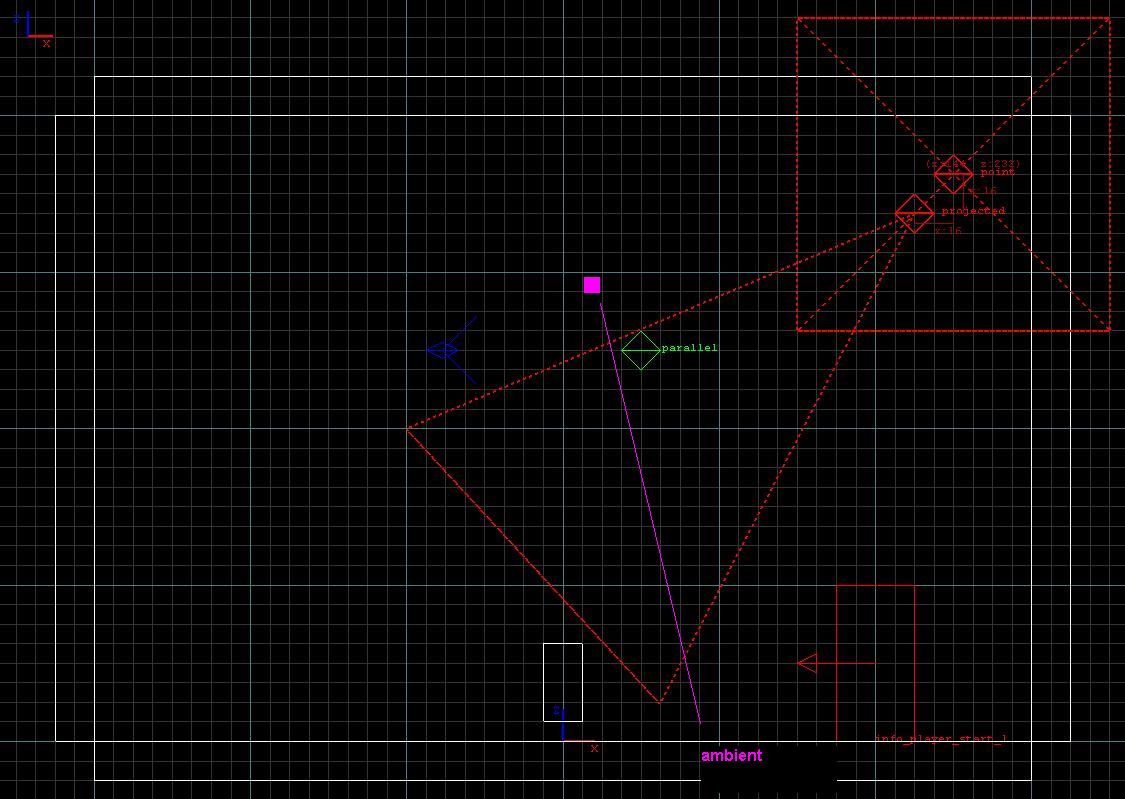Select the green parallel light diamond
Screen dimensions: 1125x799
coord(641,350)
